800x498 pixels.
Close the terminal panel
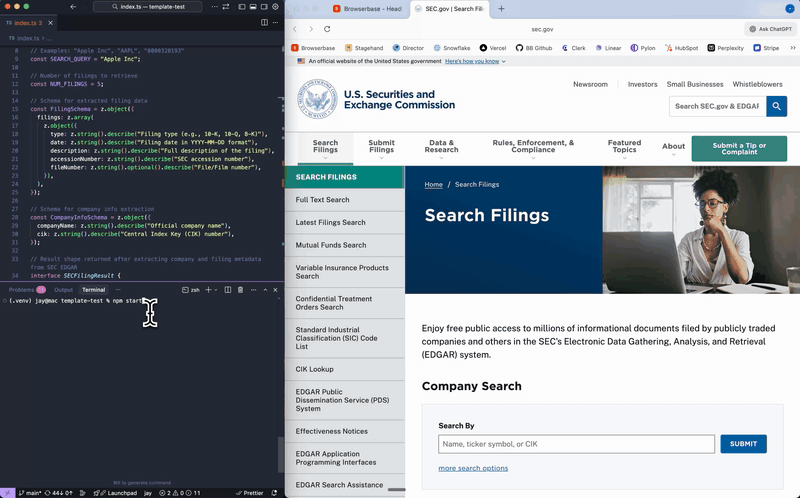click(276, 290)
